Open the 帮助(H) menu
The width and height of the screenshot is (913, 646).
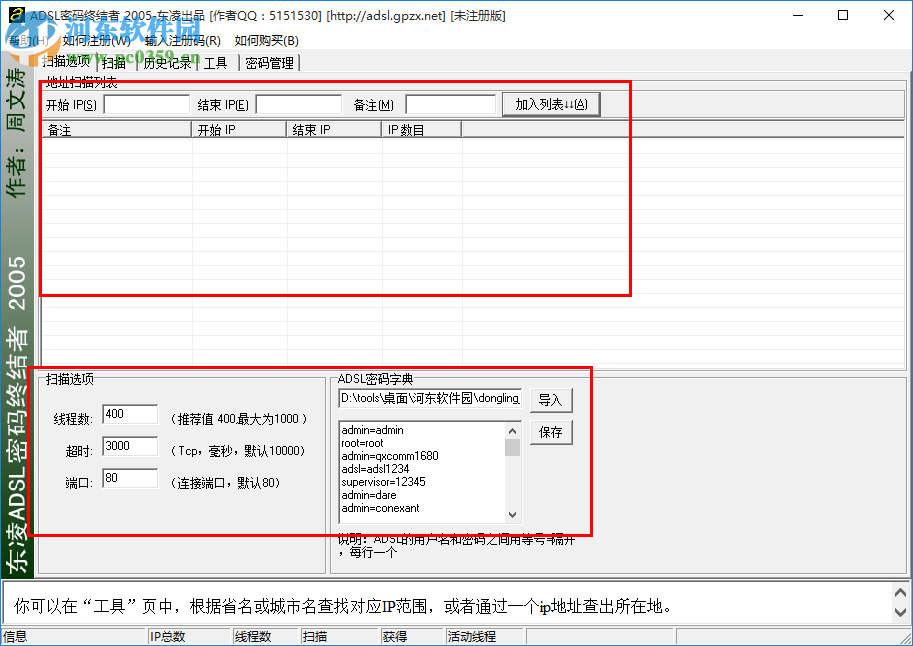(30, 41)
